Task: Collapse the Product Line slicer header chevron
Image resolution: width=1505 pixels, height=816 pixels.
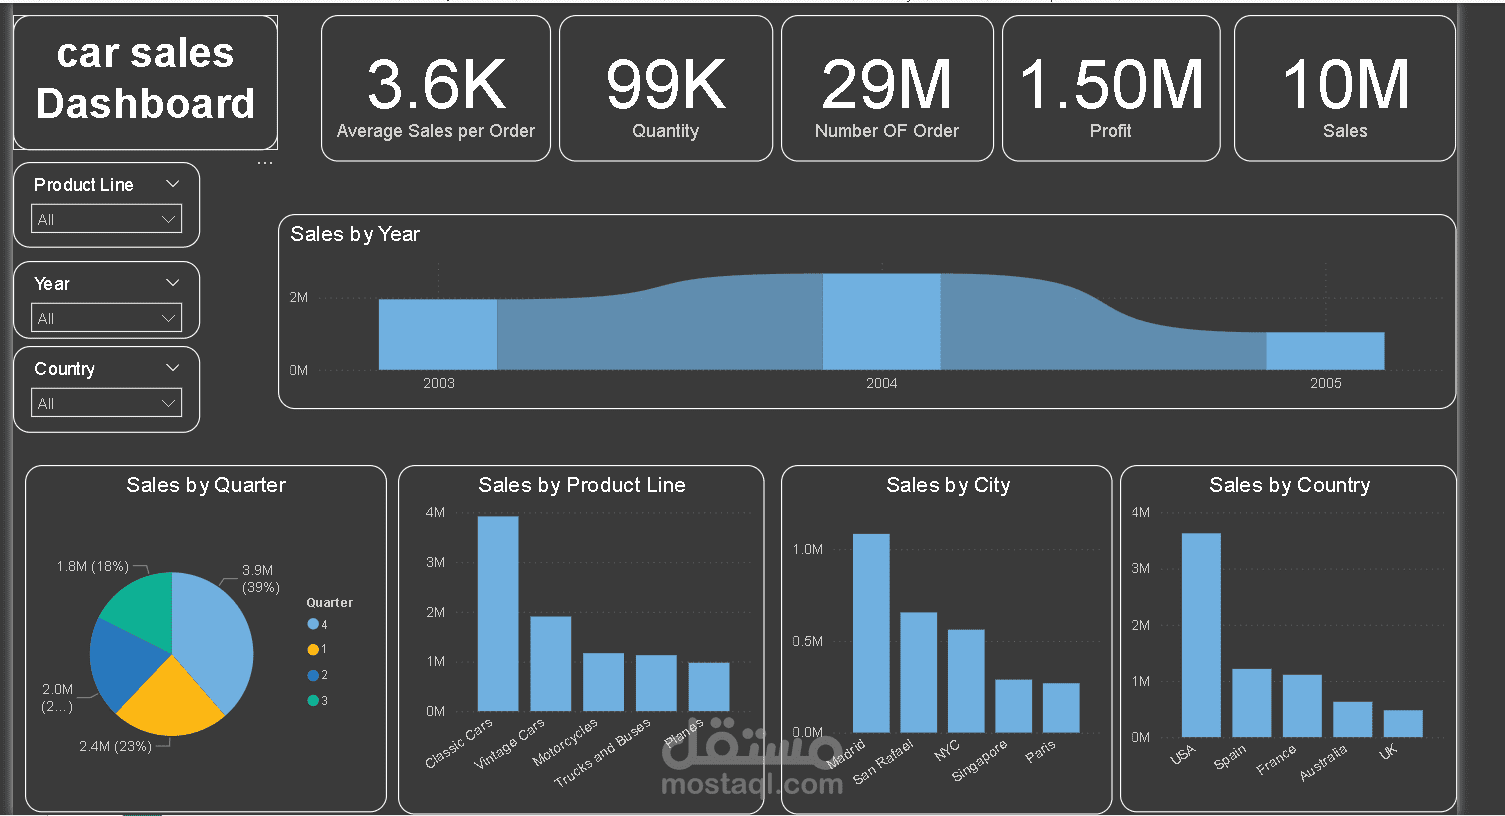Action: [x=172, y=184]
